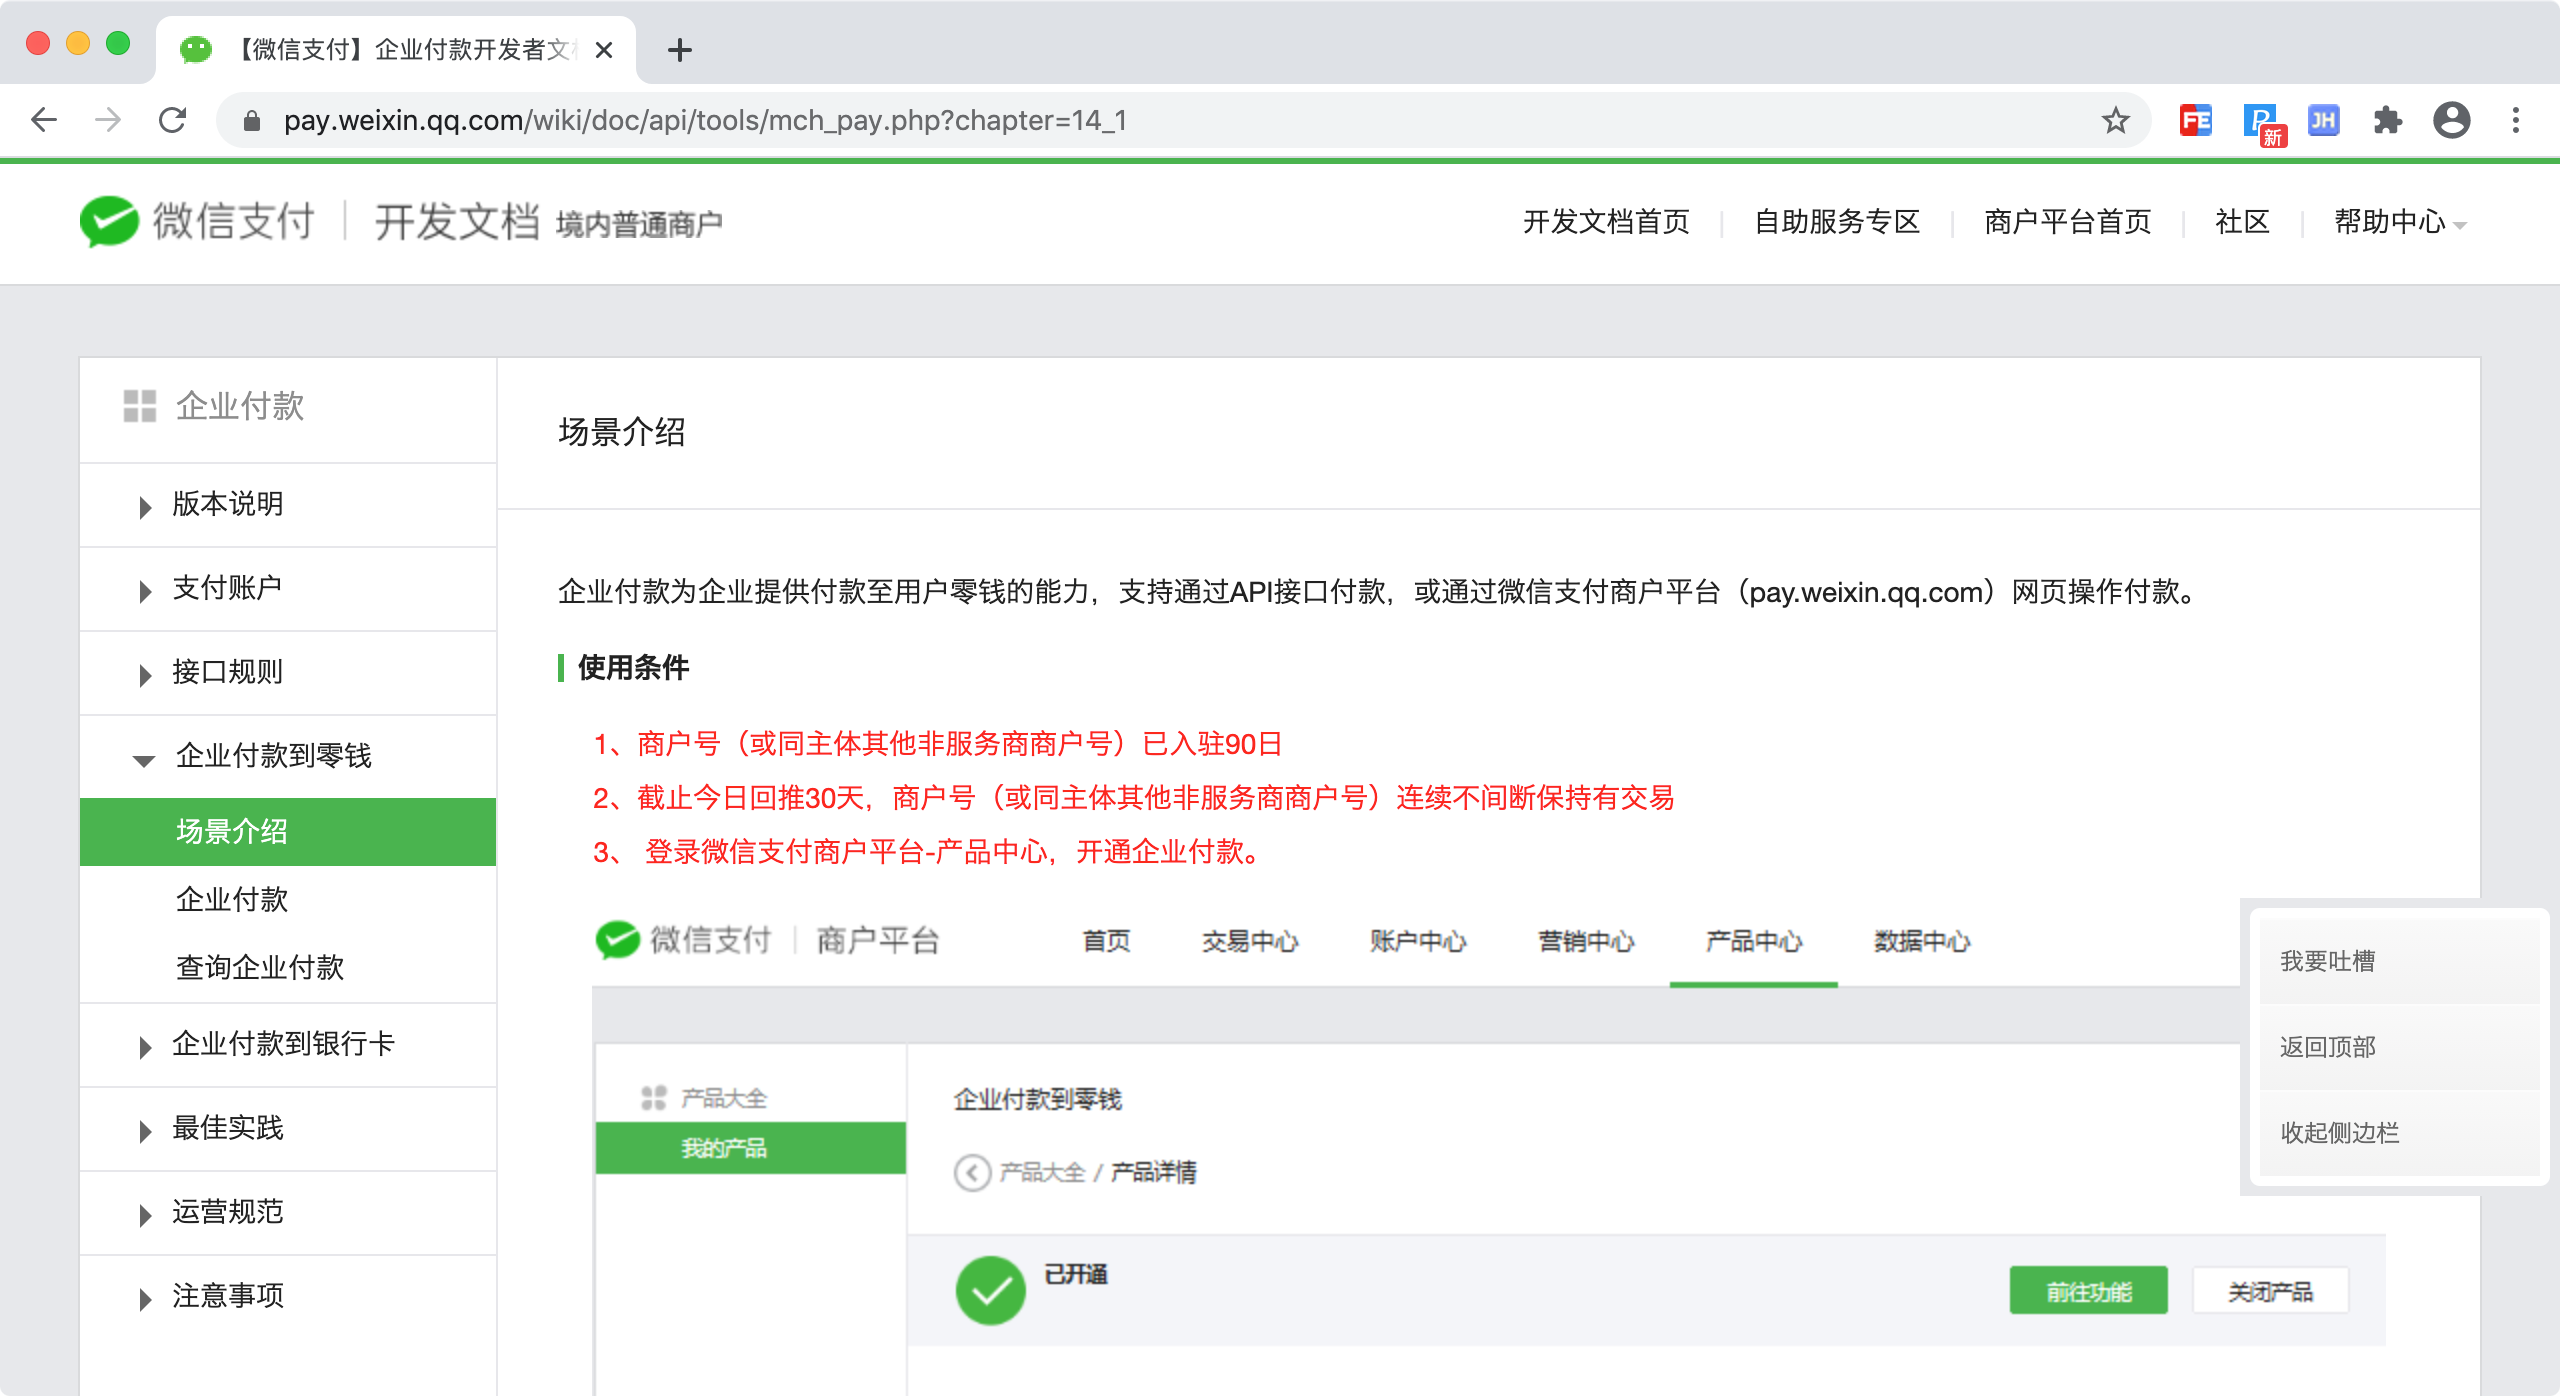
Task: Open 商户平台首页 navigation item
Action: tap(2067, 222)
